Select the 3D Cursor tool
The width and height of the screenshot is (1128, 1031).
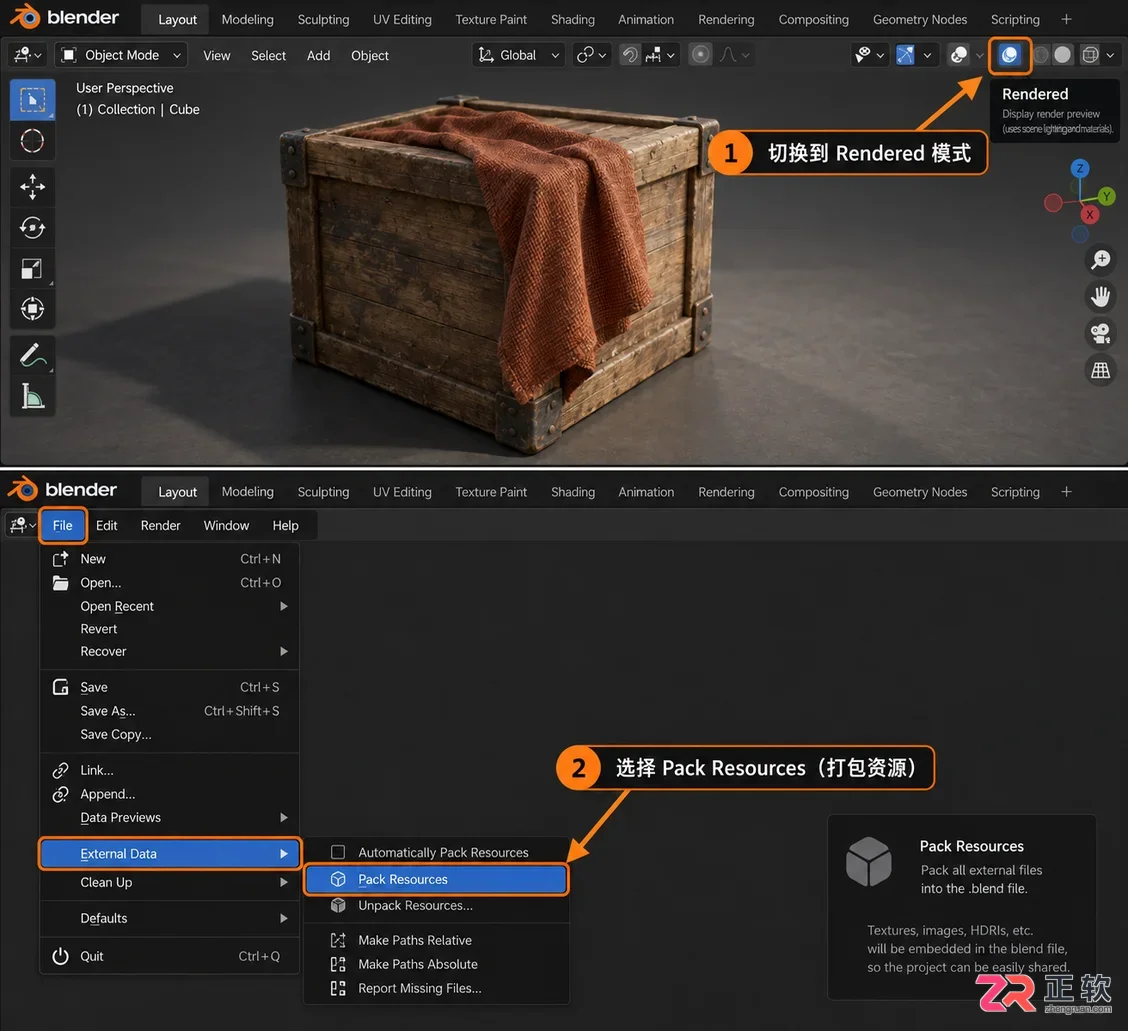coord(32,140)
